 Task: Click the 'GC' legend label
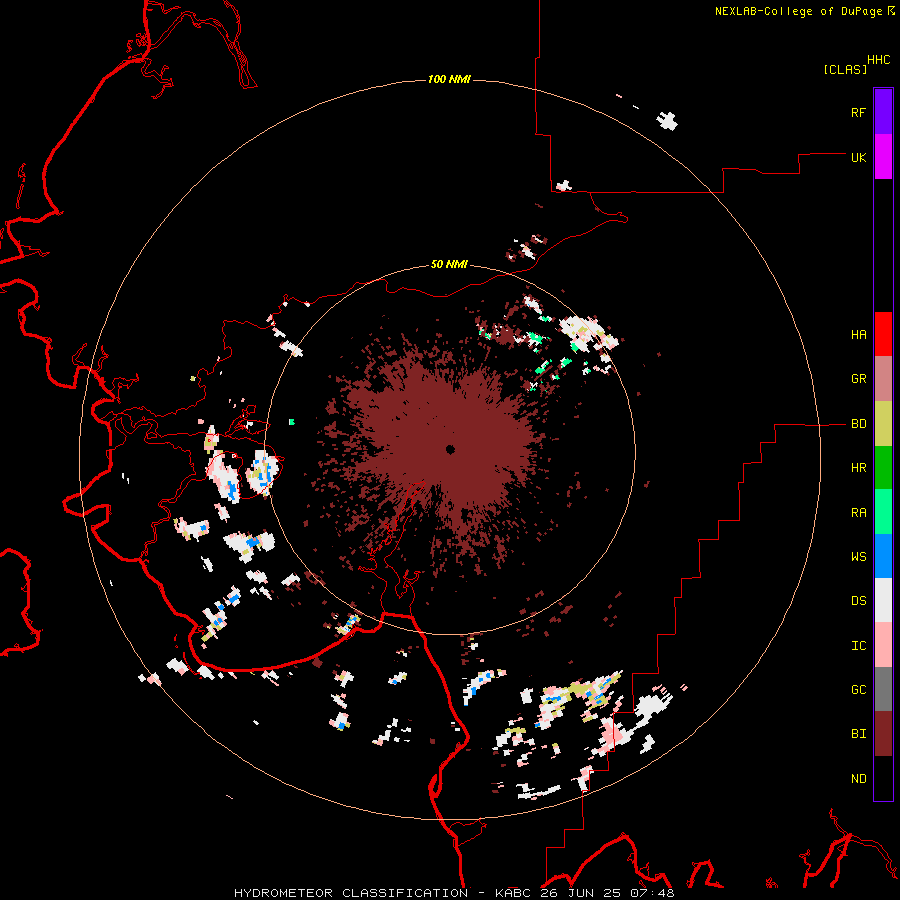coord(858,689)
